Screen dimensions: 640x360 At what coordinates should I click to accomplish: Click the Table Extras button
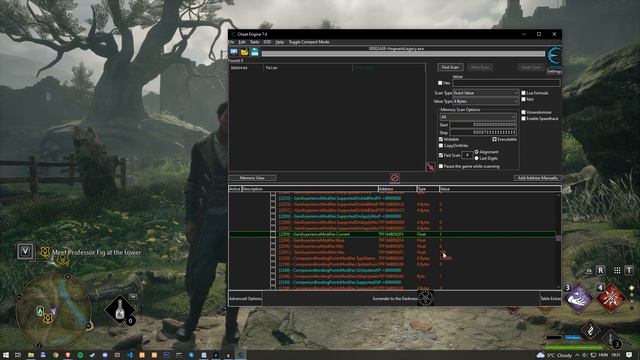coord(551,298)
